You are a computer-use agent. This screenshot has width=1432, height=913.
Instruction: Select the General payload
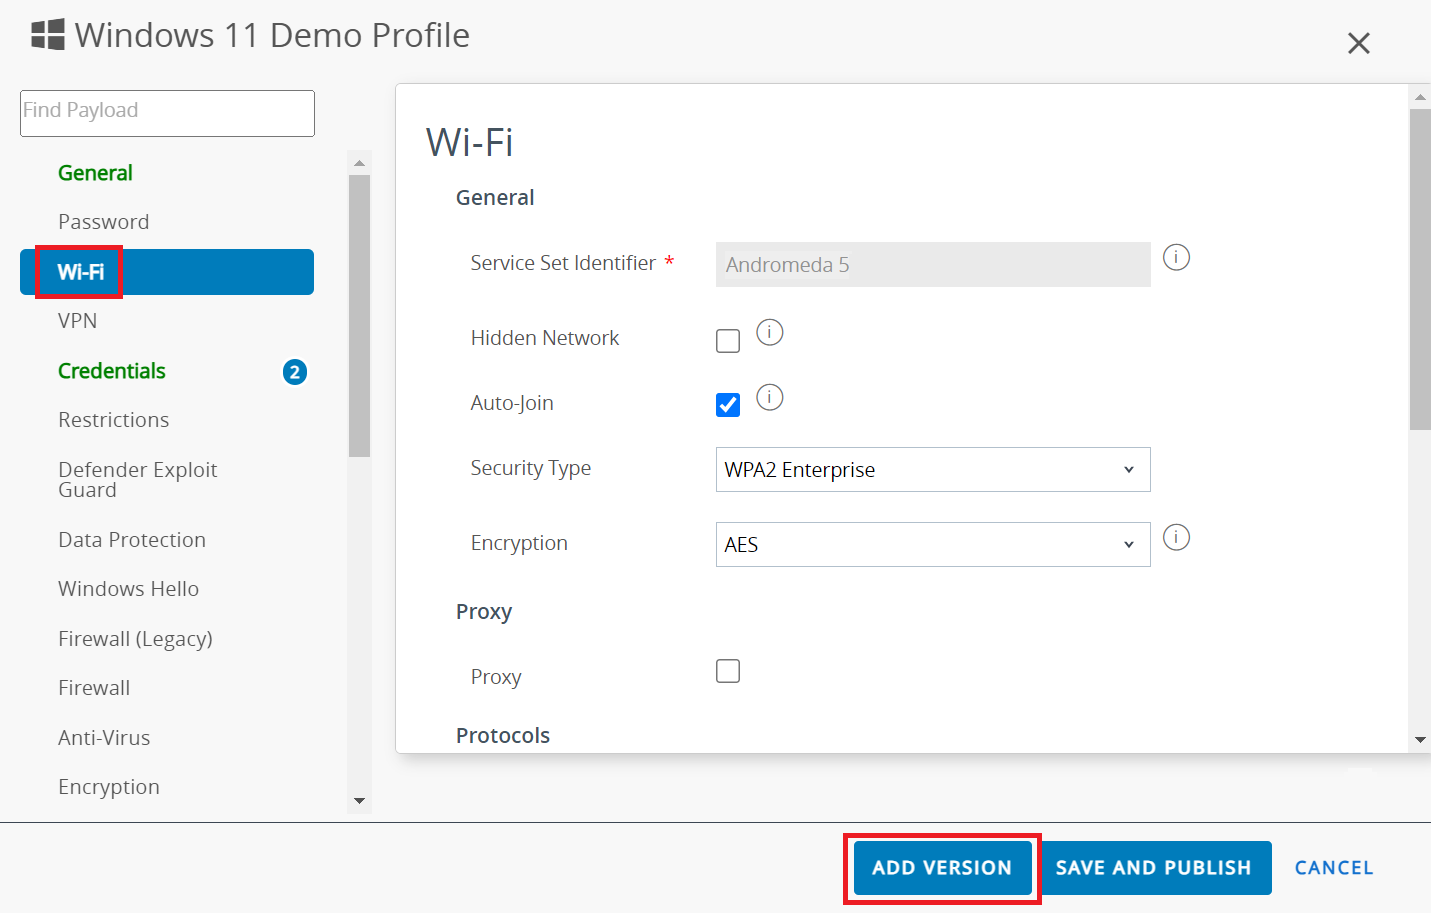(x=95, y=173)
